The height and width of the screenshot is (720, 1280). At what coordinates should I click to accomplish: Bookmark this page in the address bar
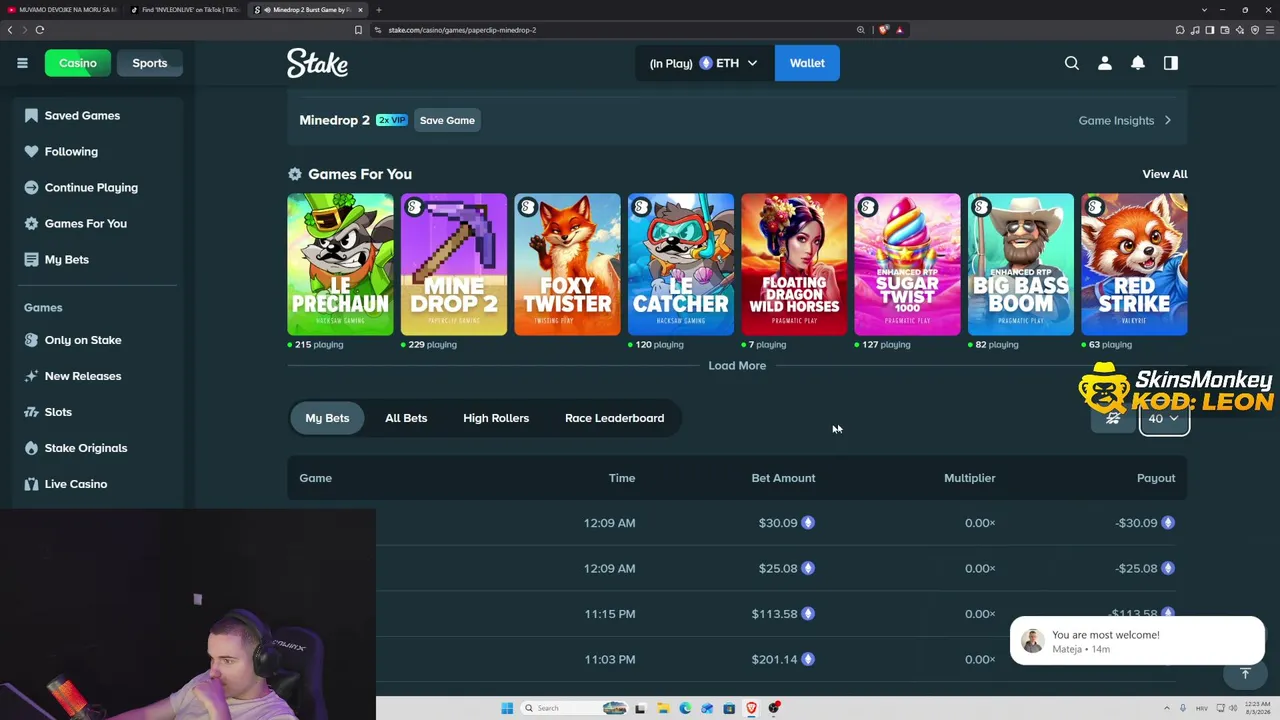[358, 30]
